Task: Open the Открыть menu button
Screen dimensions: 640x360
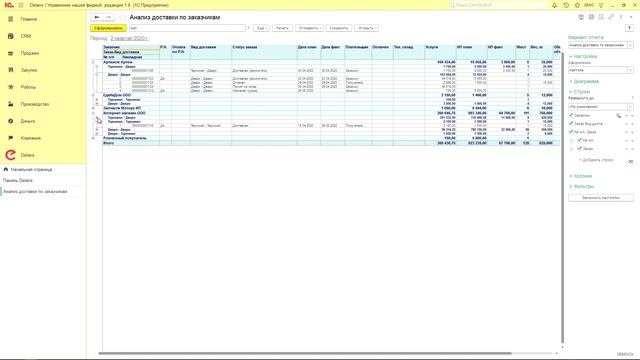Action: [x=367, y=28]
